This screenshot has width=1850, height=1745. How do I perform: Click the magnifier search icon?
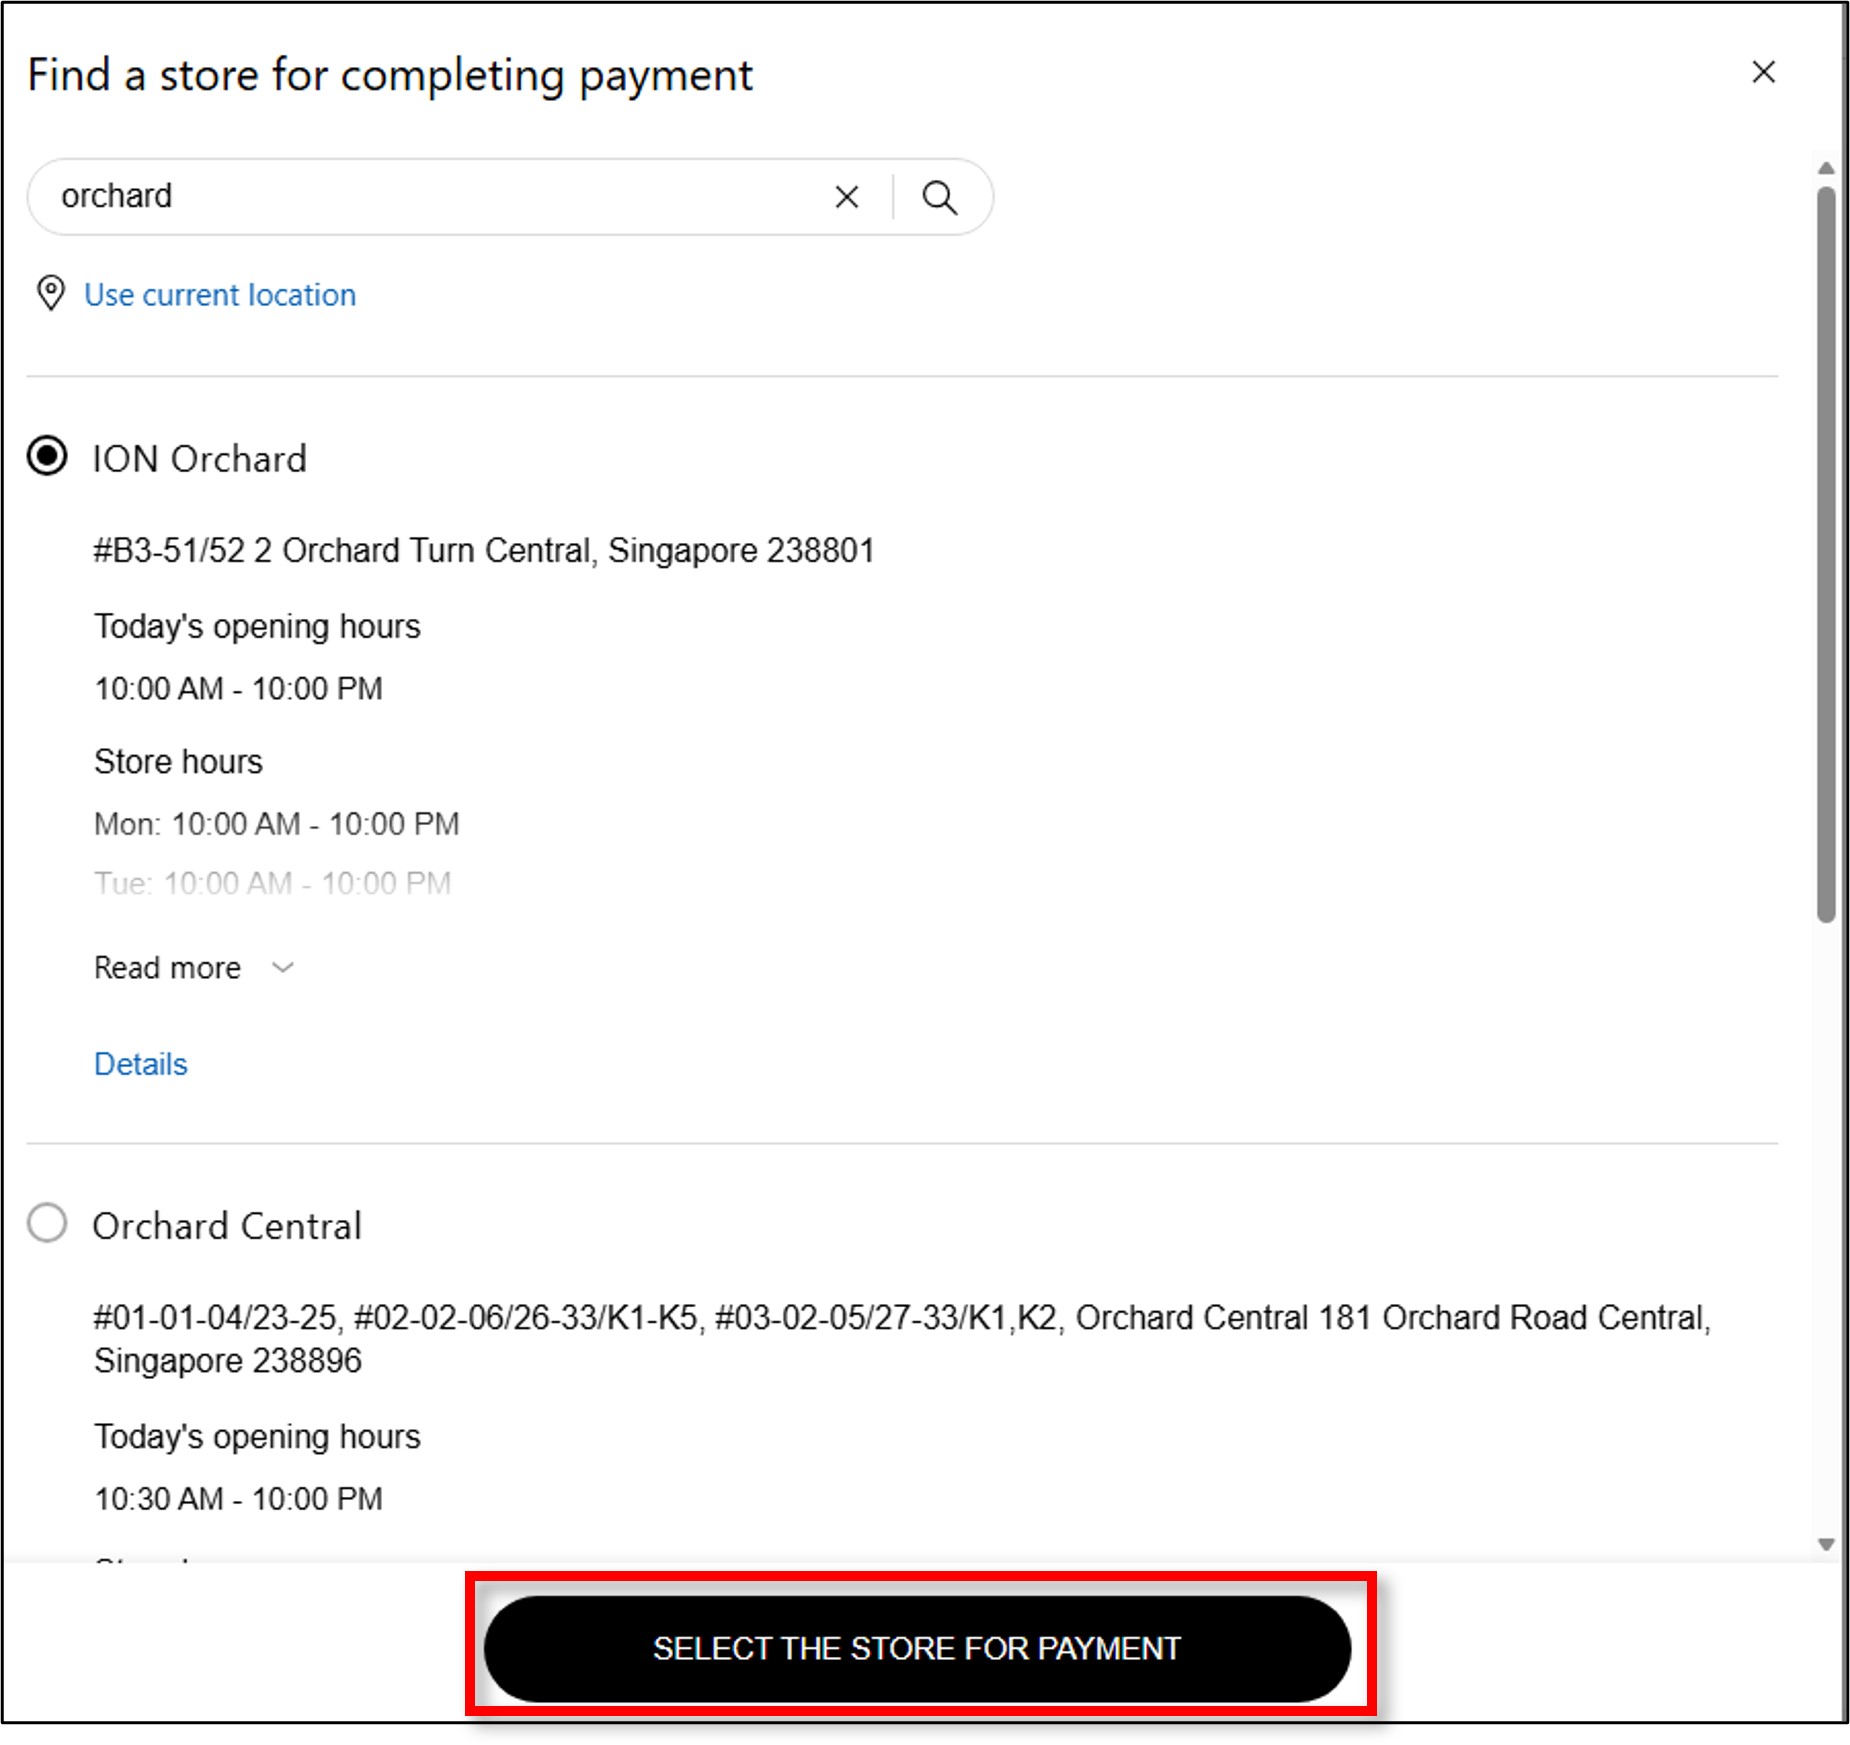[939, 197]
